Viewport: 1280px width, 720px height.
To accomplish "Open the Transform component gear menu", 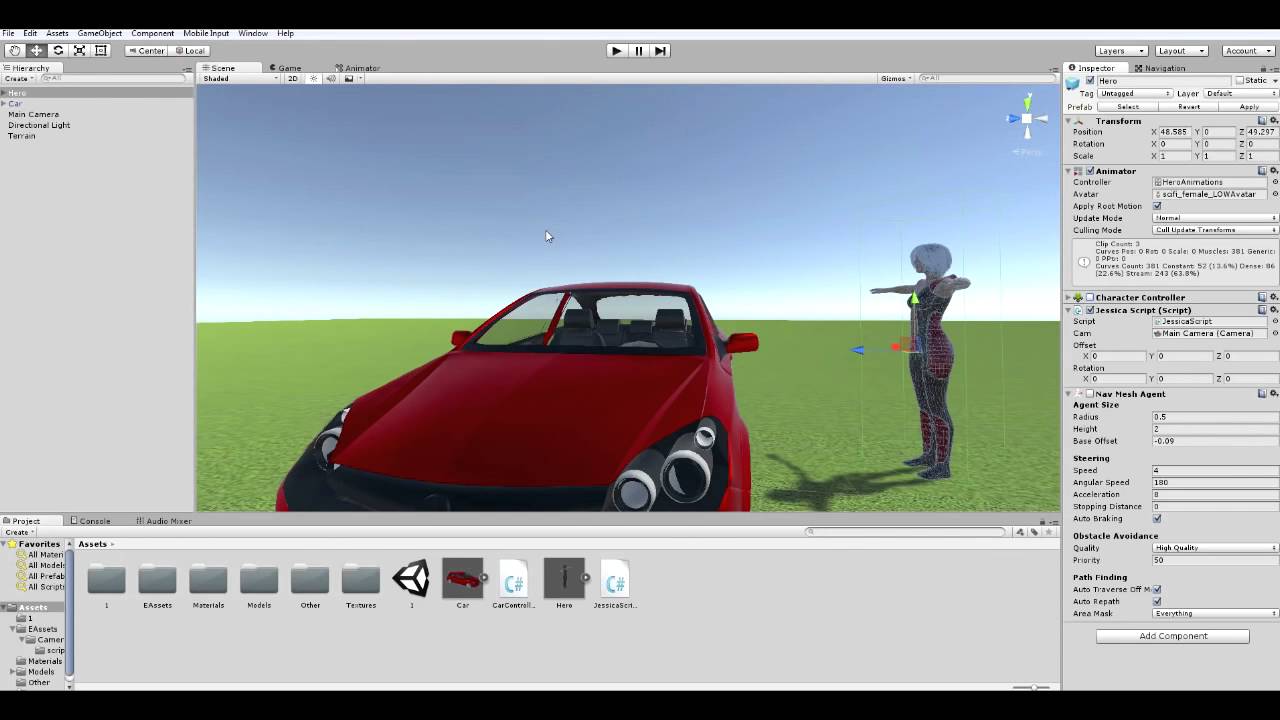I will (x=1274, y=121).
